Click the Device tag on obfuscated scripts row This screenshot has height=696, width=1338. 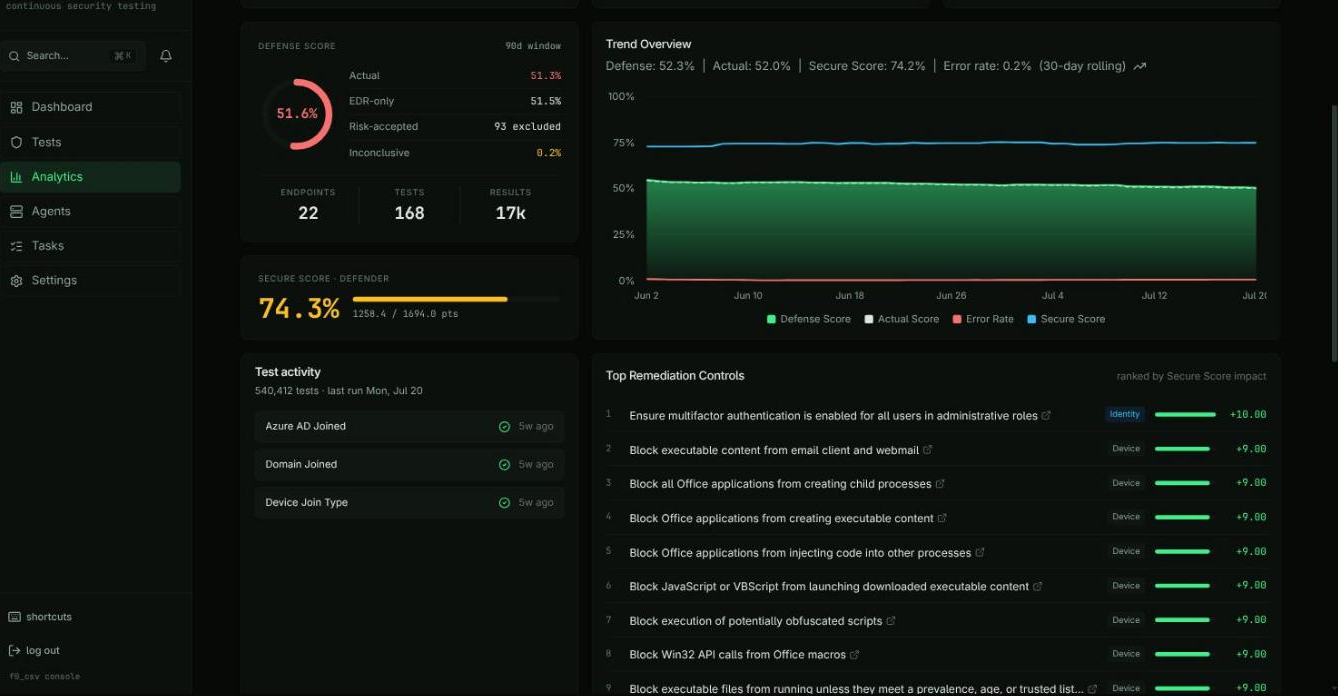[x=1126, y=620]
